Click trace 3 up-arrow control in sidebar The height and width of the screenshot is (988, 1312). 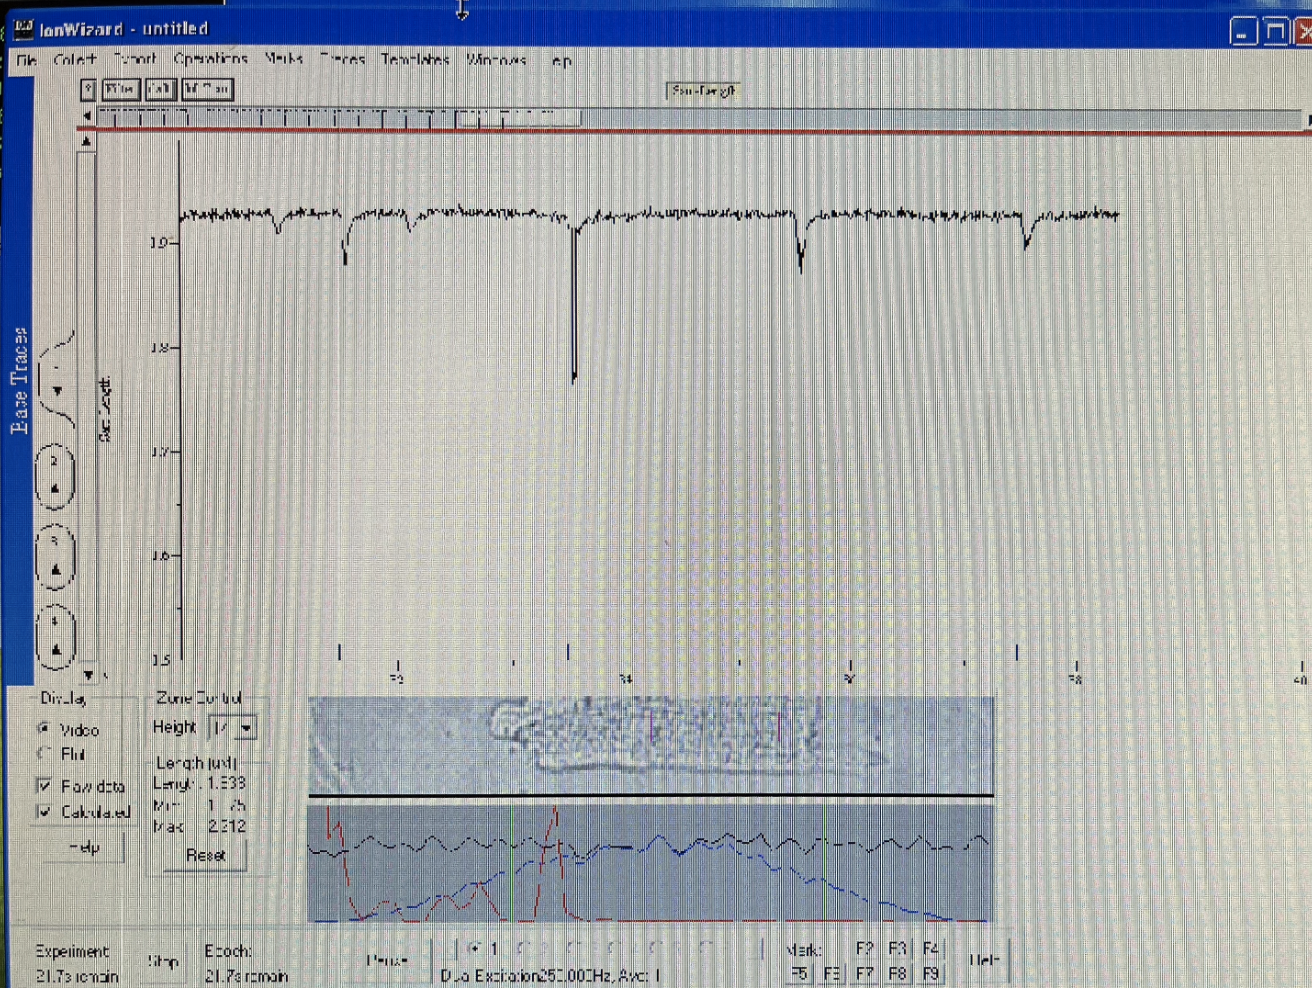pyautogui.click(x=56, y=569)
